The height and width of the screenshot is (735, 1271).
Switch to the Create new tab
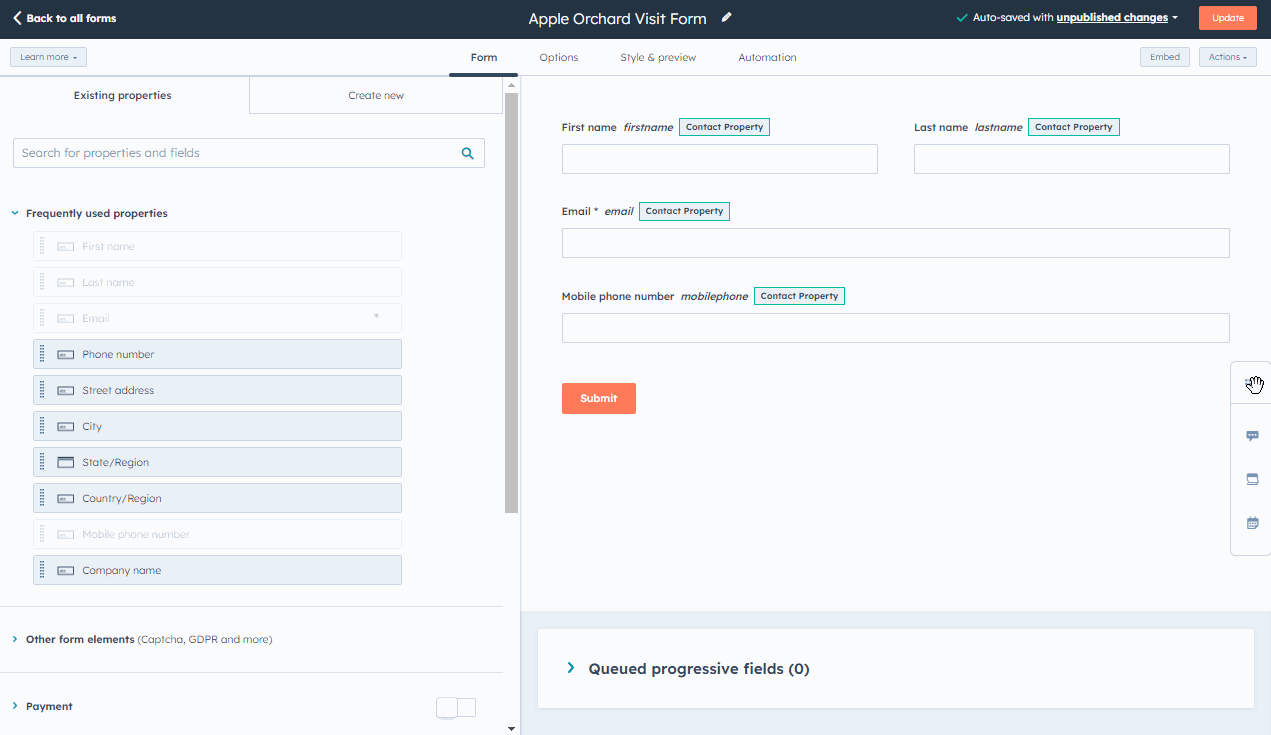click(376, 95)
